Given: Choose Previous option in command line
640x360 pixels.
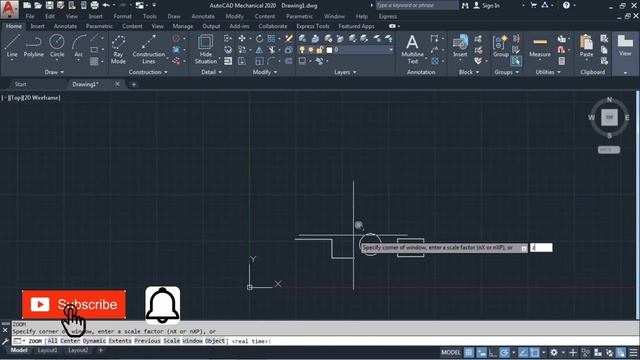Looking at the screenshot, I should [x=147, y=341].
